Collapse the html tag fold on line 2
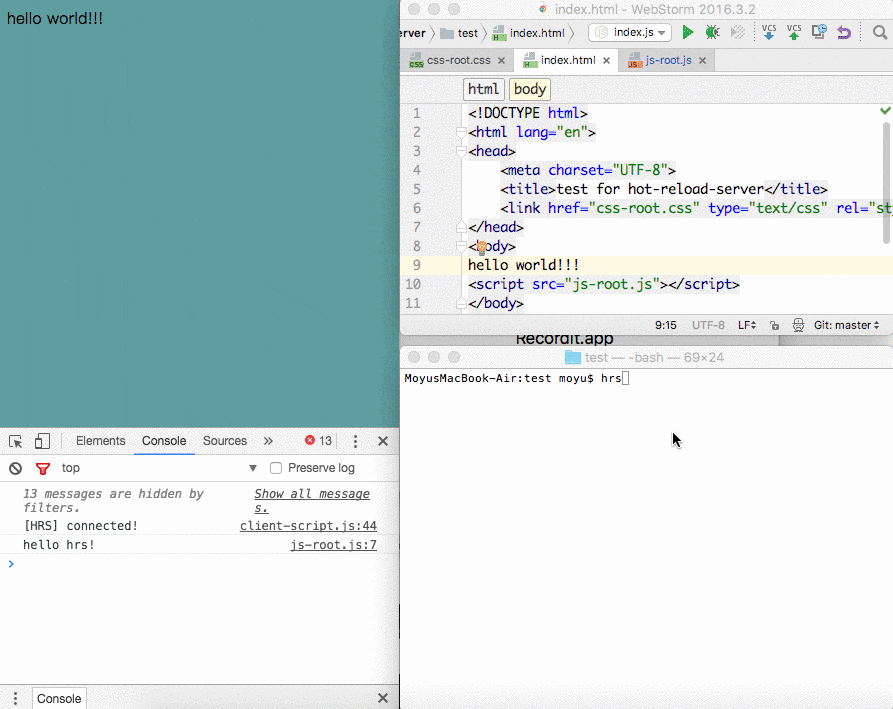893x709 pixels. pyautogui.click(x=461, y=133)
